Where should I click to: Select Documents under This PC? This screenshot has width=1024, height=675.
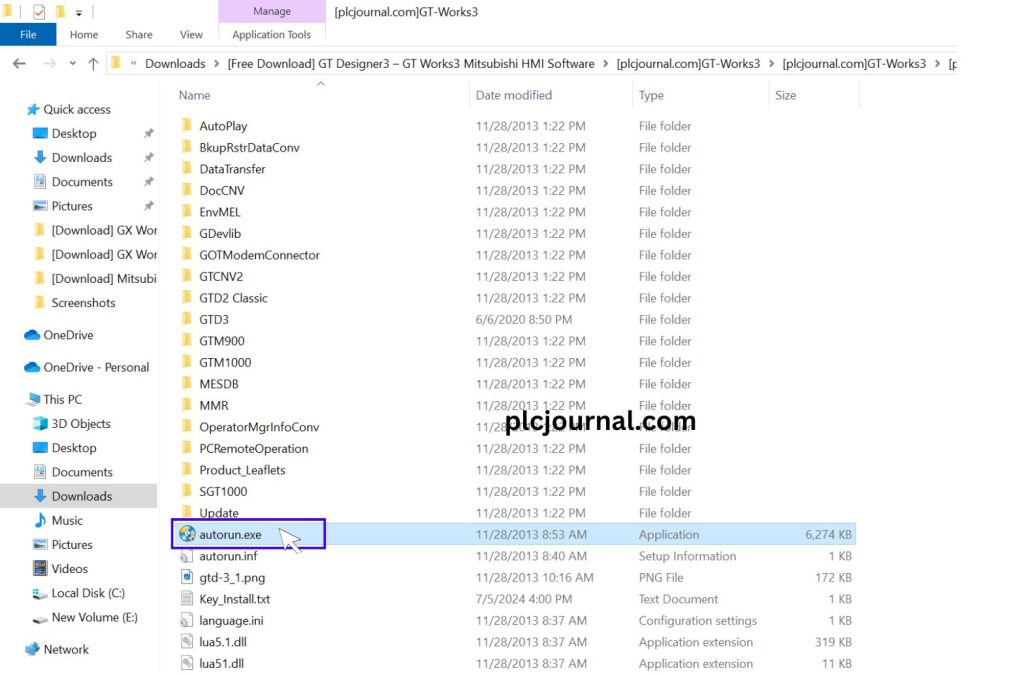[x=82, y=472]
